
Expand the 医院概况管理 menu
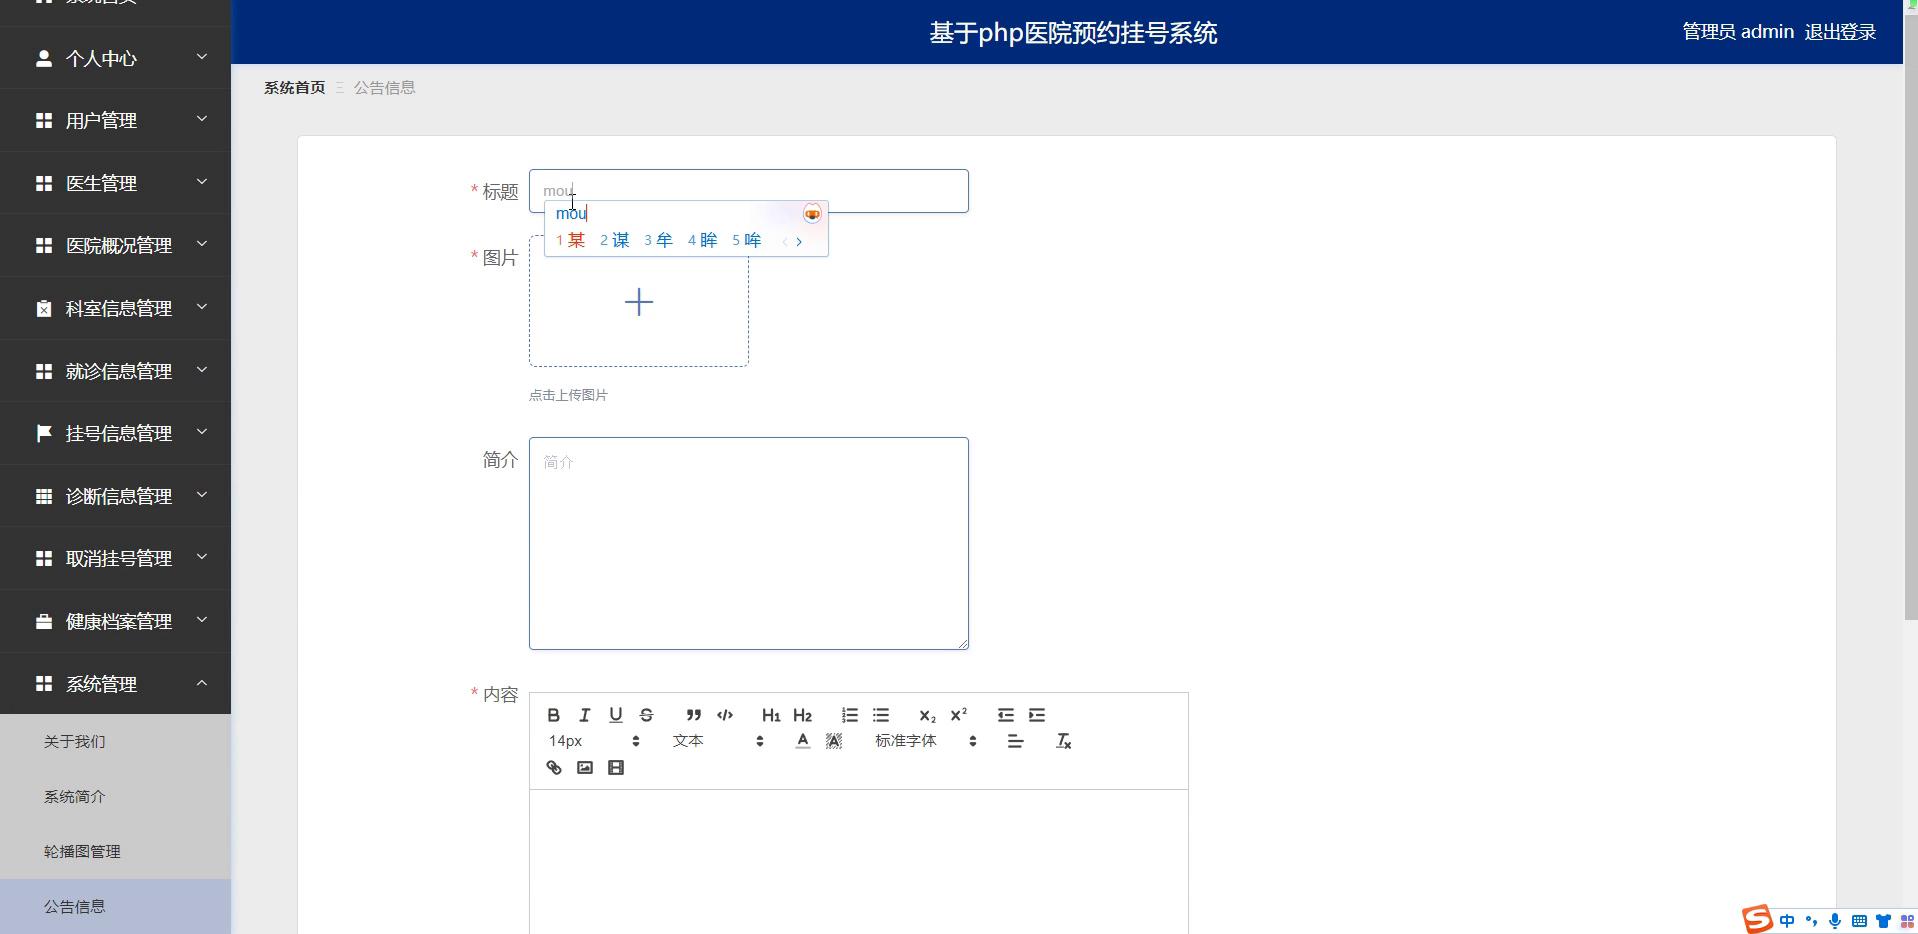(x=115, y=245)
